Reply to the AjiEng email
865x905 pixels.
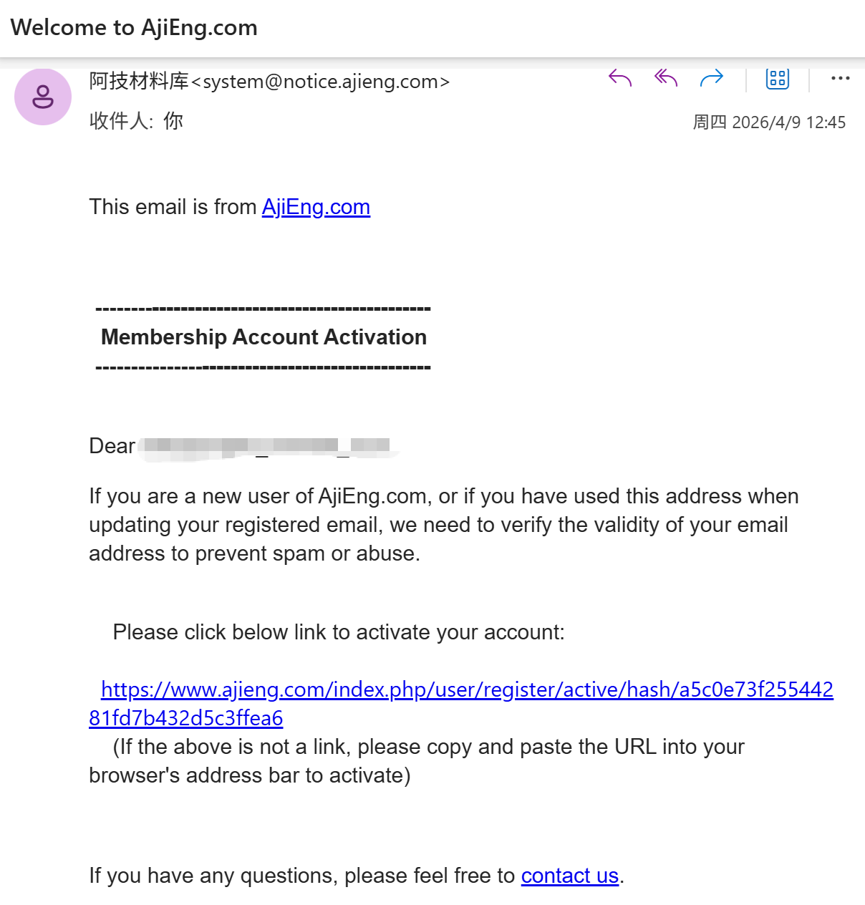point(620,78)
